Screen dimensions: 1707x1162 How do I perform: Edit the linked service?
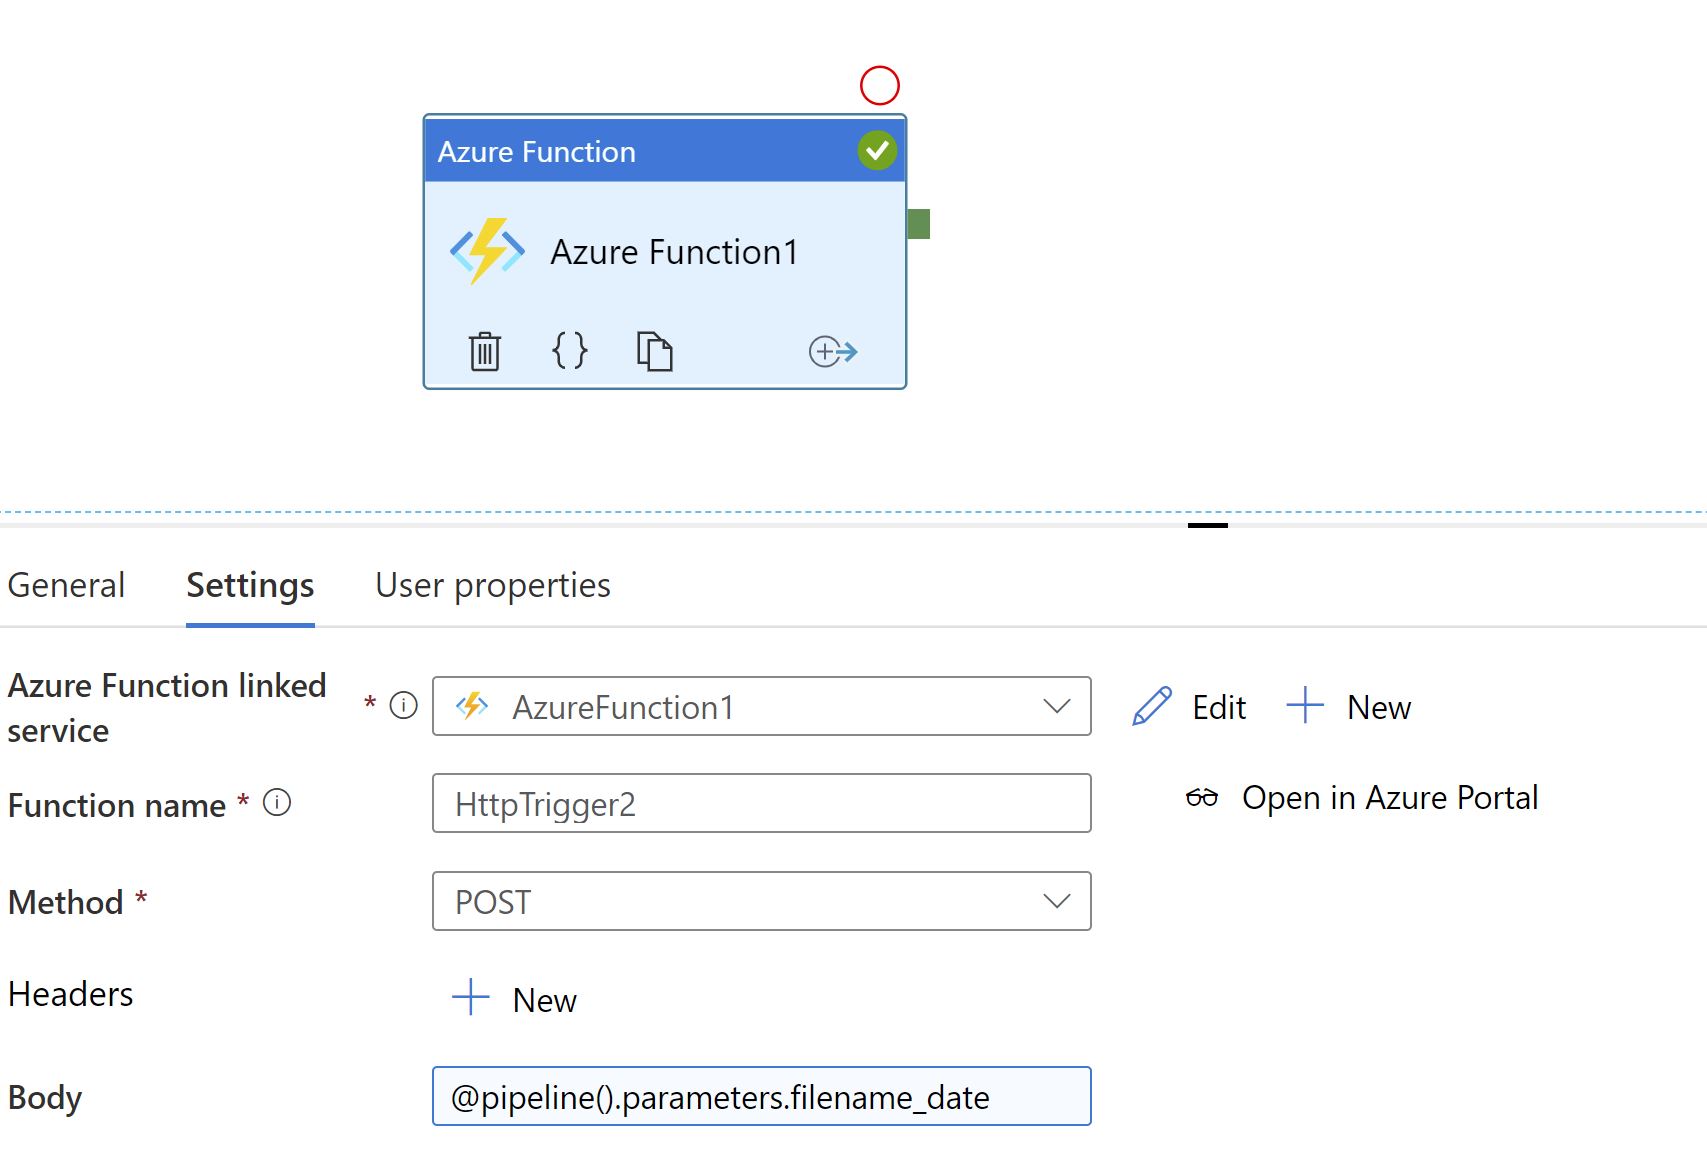click(x=1190, y=707)
